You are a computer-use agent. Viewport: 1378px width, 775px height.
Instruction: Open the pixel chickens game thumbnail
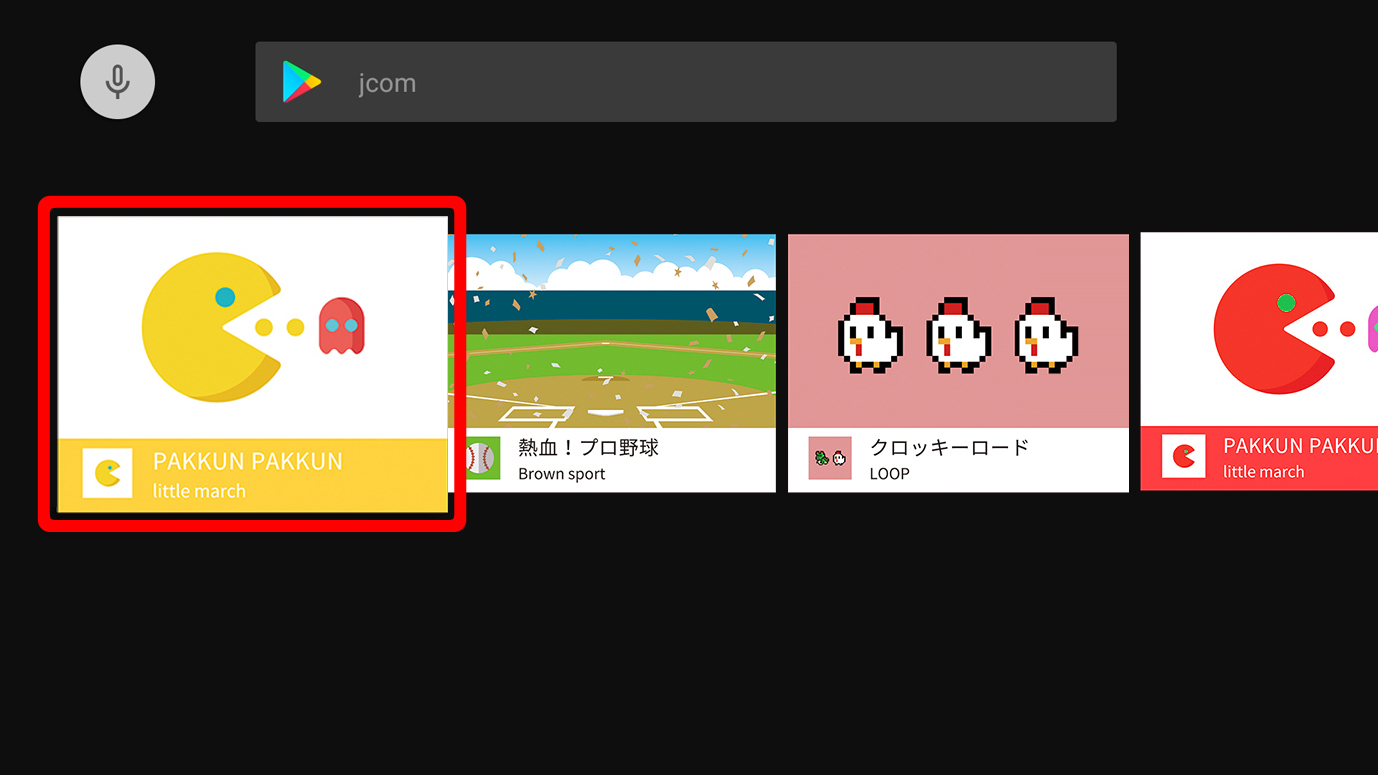[x=958, y=331]
